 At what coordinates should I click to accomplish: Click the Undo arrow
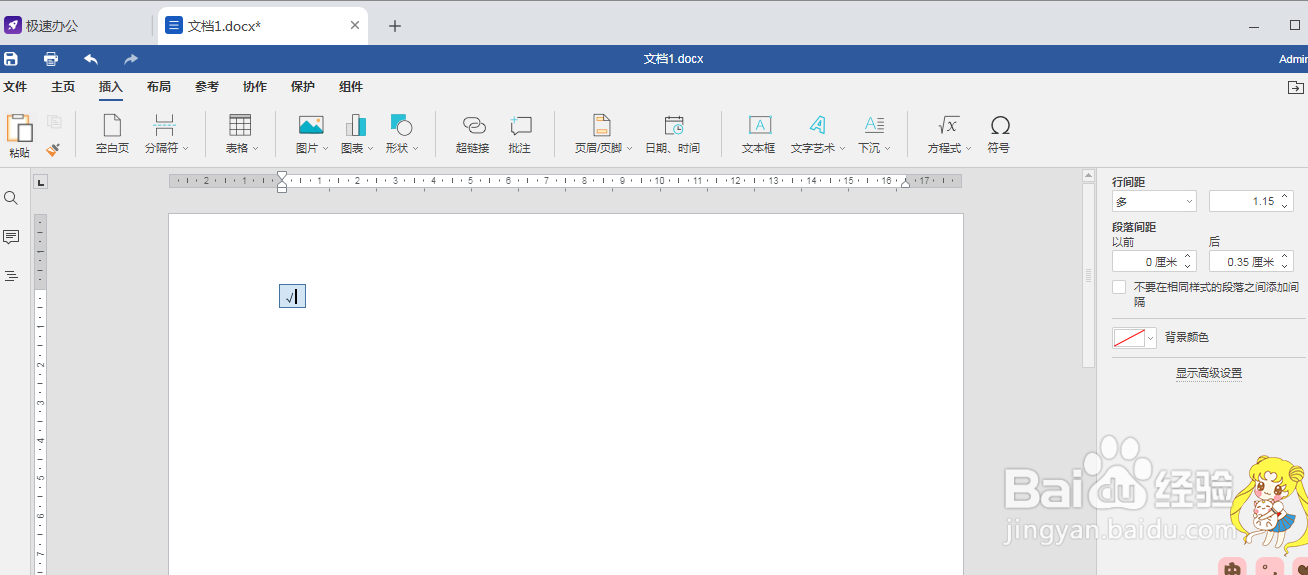click(91, 59)
